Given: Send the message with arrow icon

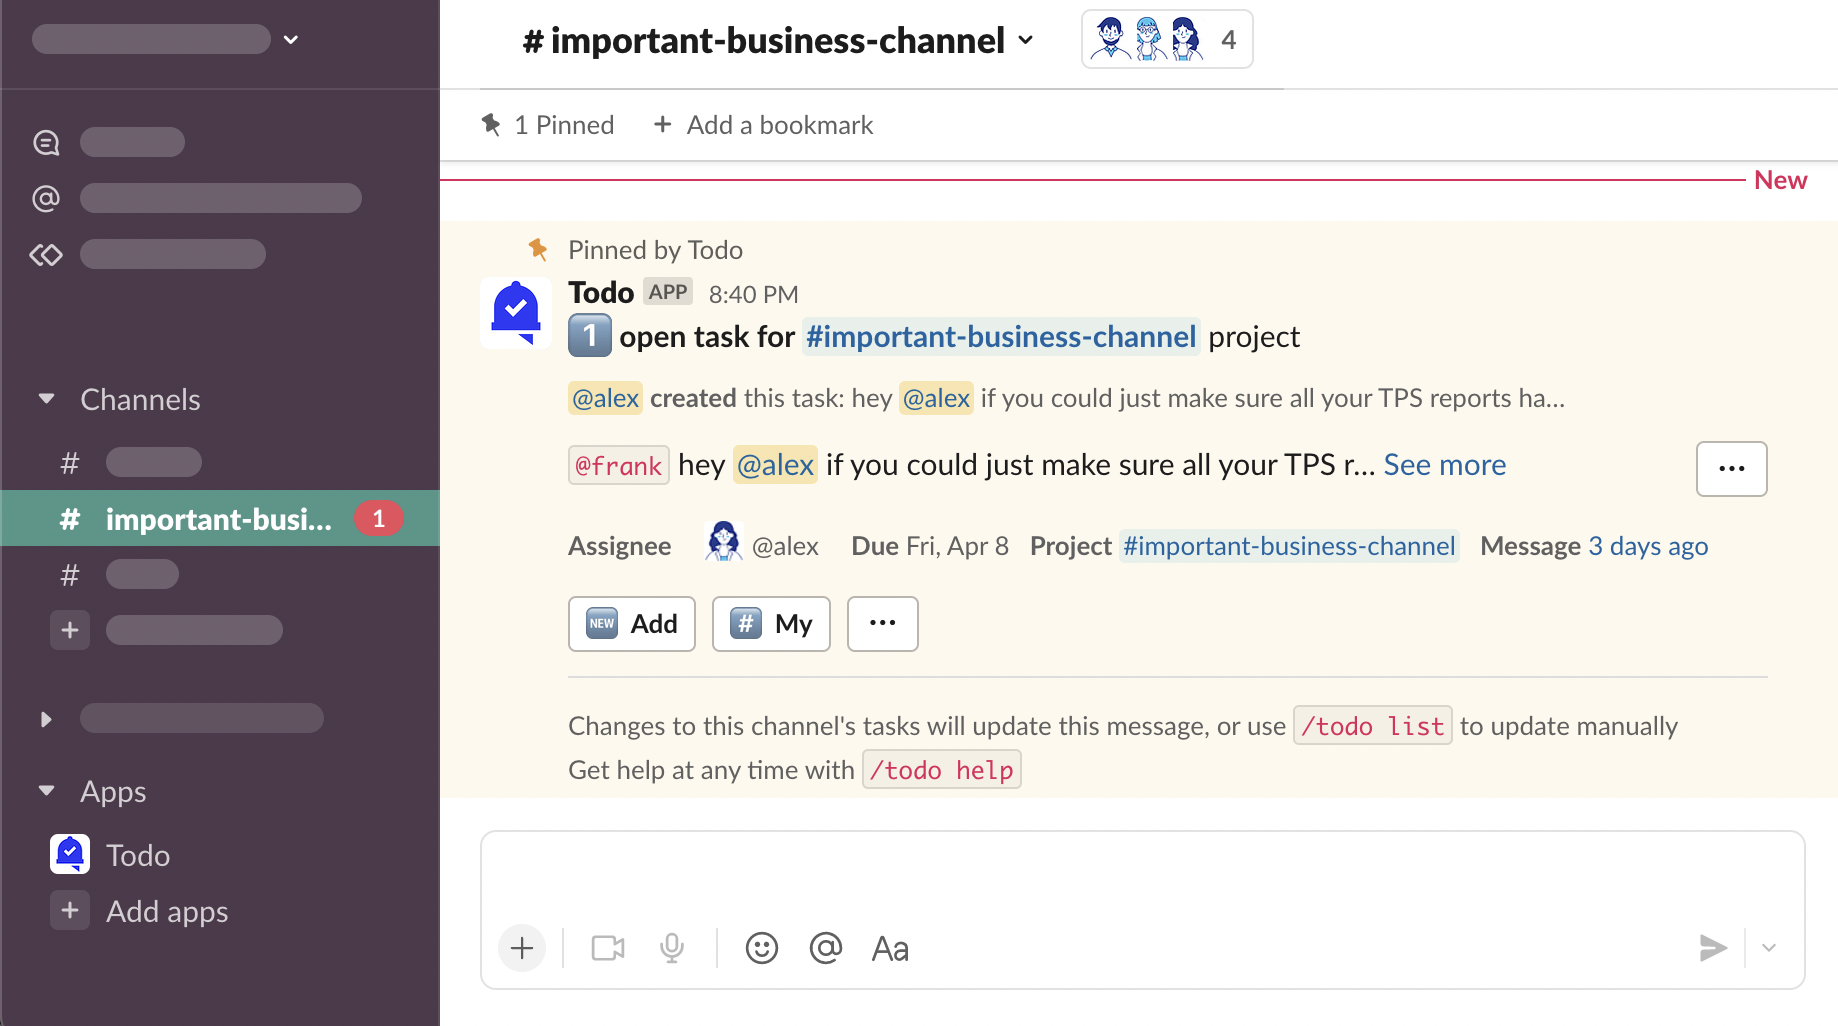Looking at the screenshot, I should click(x=1712, y=948).
